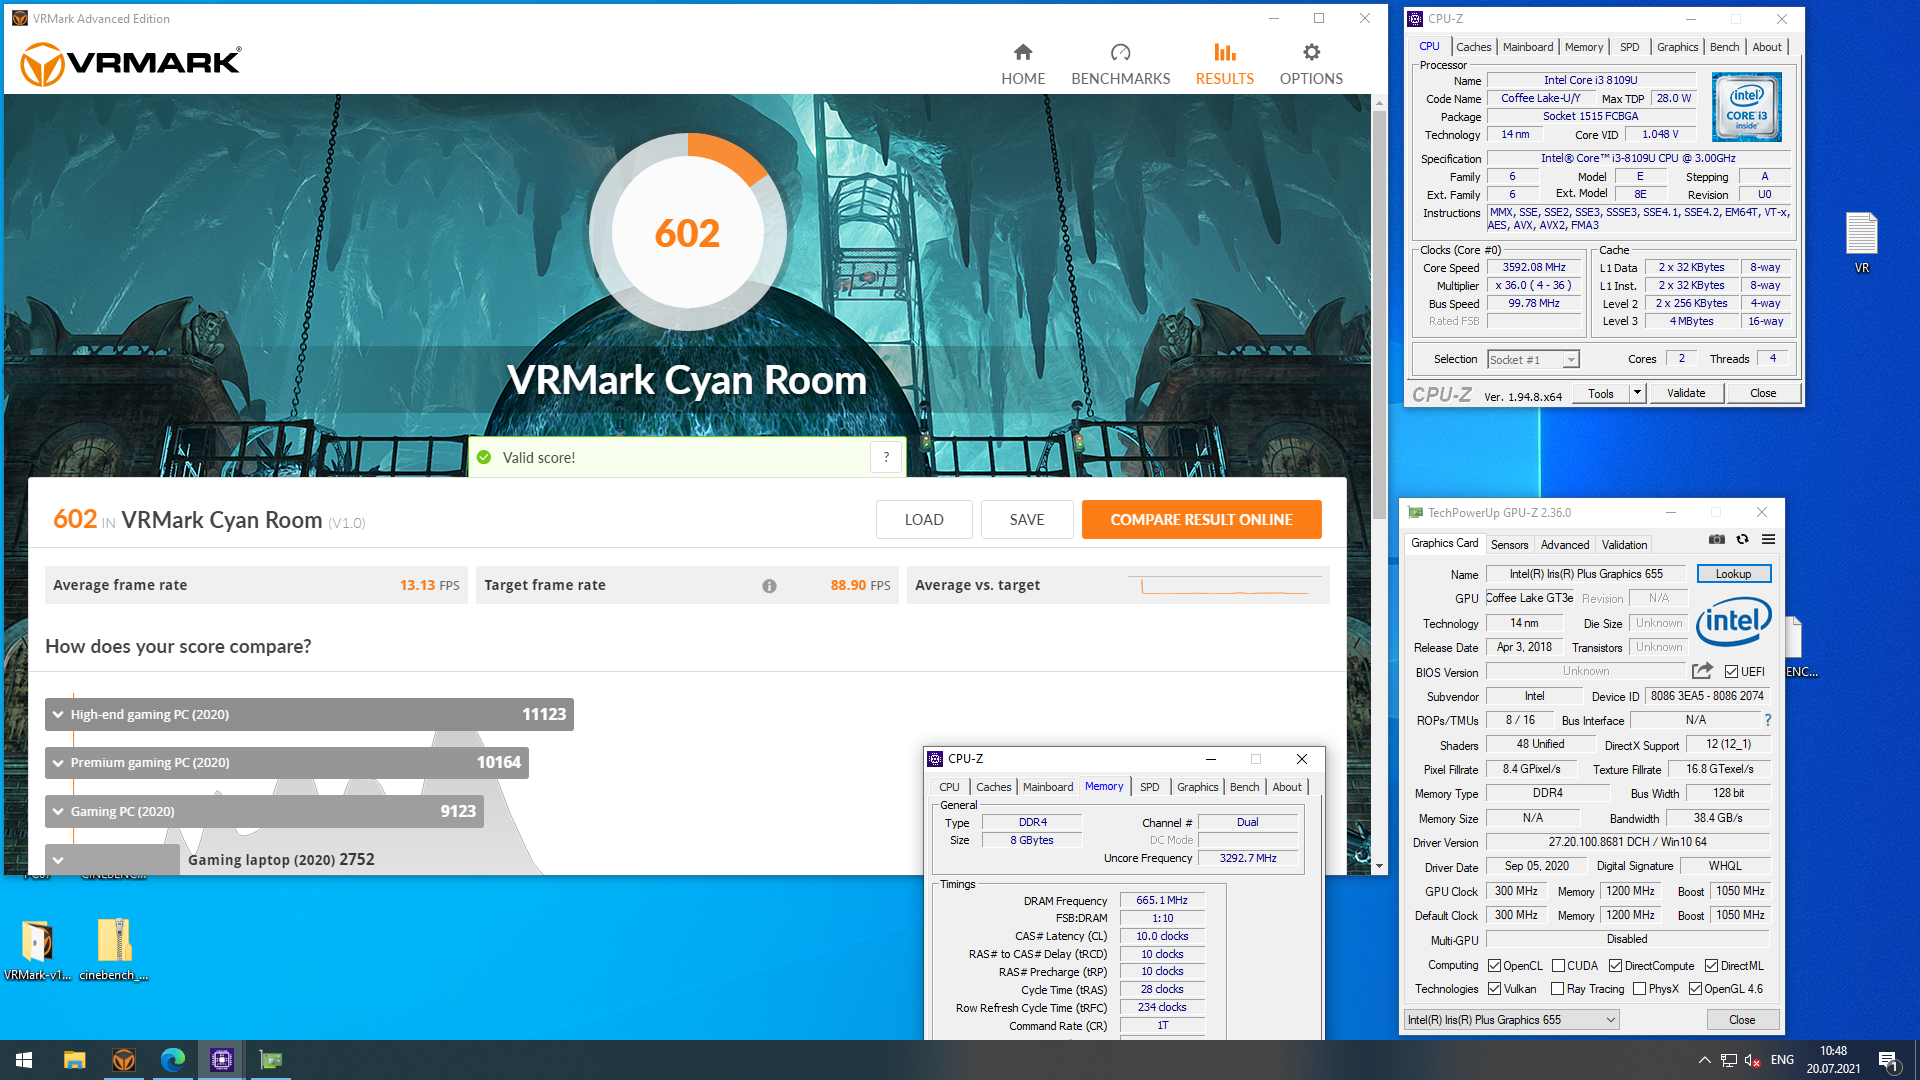Open VRMark Home page
The image size is (1920, 1080).
1023,64
